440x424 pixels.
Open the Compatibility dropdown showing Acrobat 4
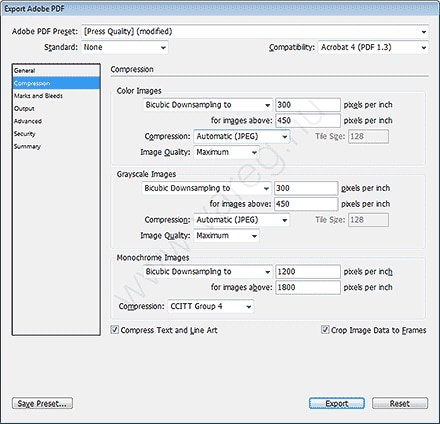(x=373, y=47)
